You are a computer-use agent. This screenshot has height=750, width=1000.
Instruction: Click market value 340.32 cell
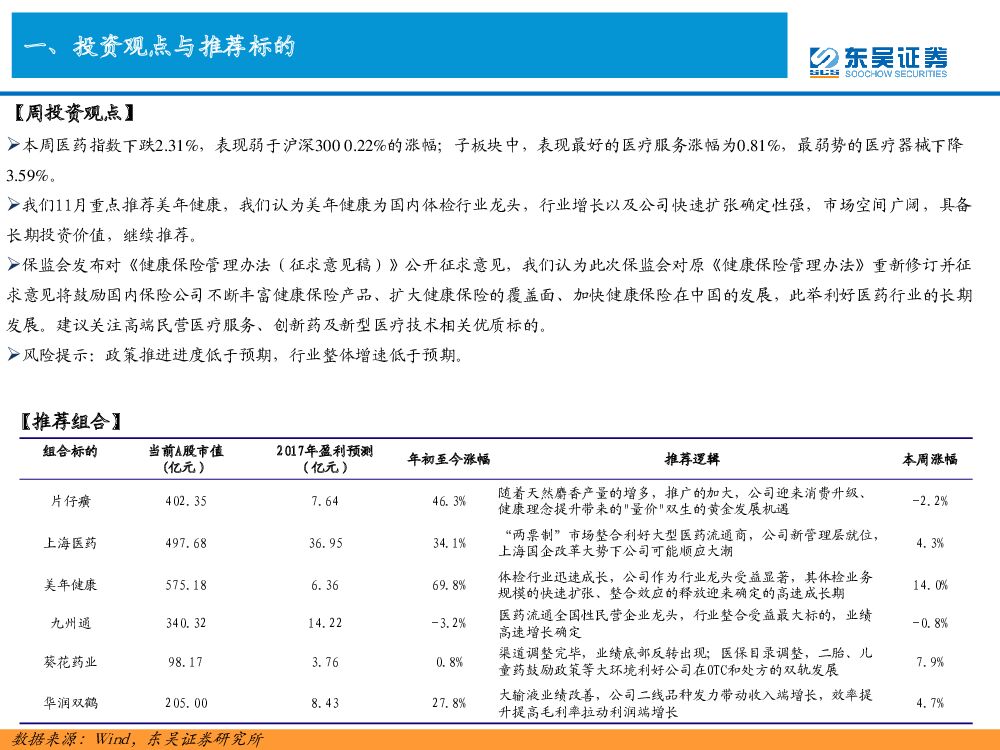coord(186,623)
